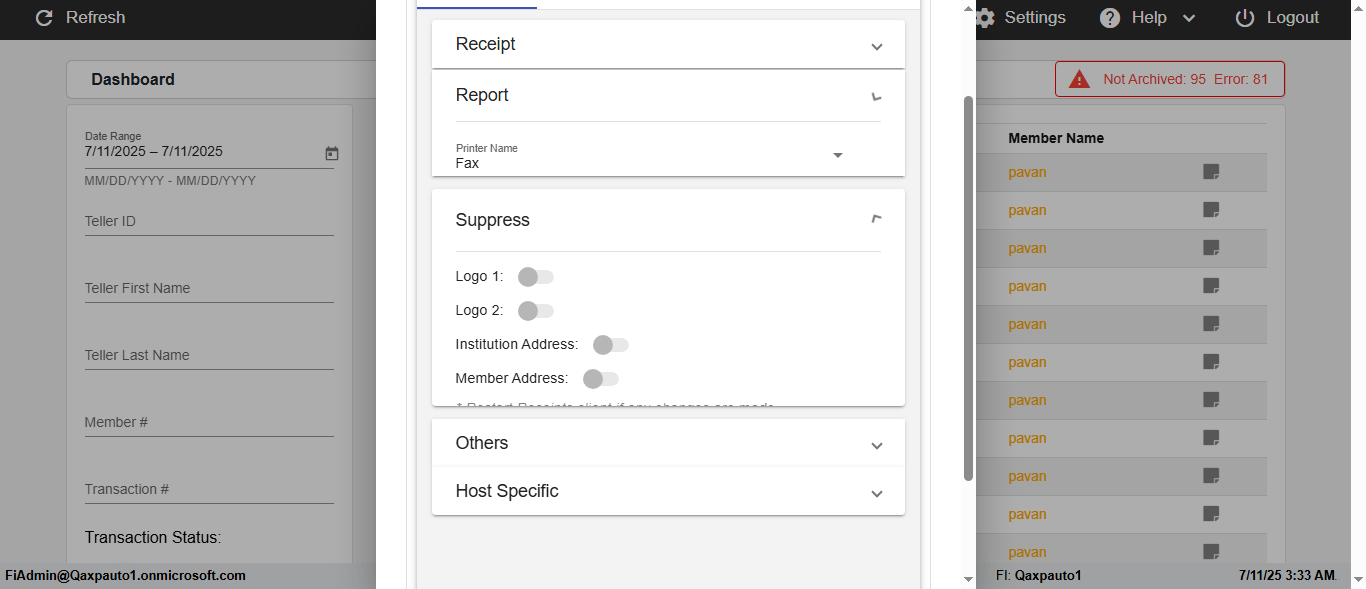1366x589 pixels.
Task: Click the note icon in first pavan row
Action: [1211, 172]
